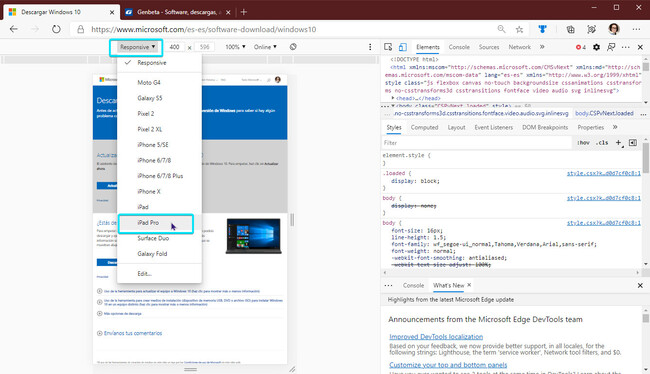Choose Pixel 2 XL device

click(160, 129)
